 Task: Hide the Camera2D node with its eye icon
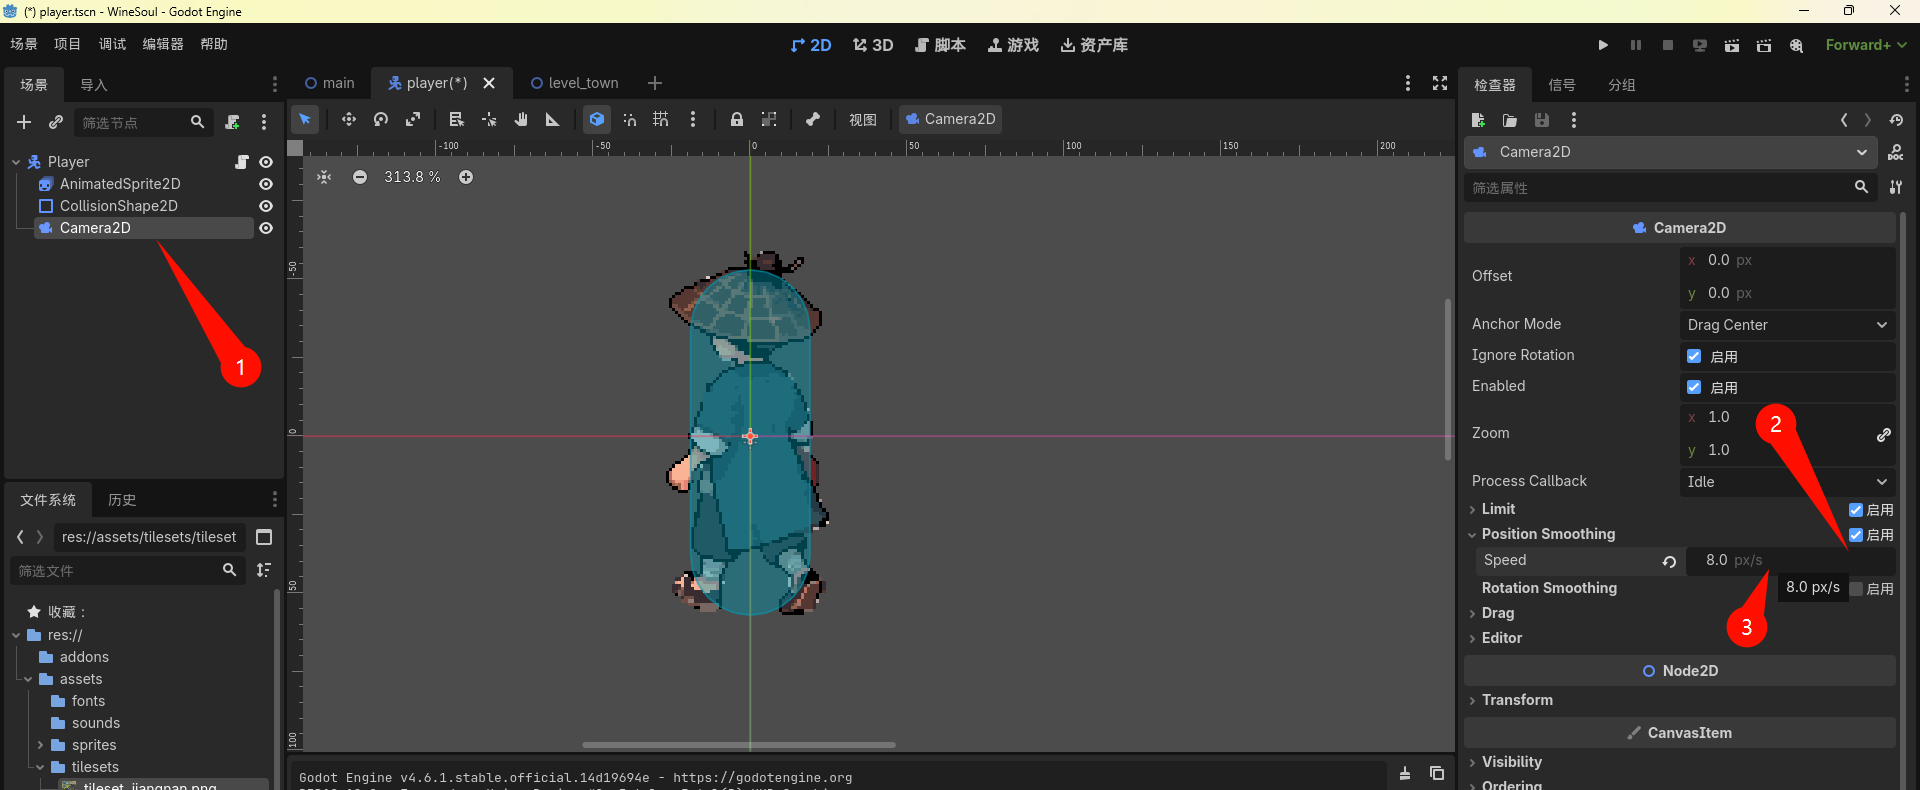point(266,228)
